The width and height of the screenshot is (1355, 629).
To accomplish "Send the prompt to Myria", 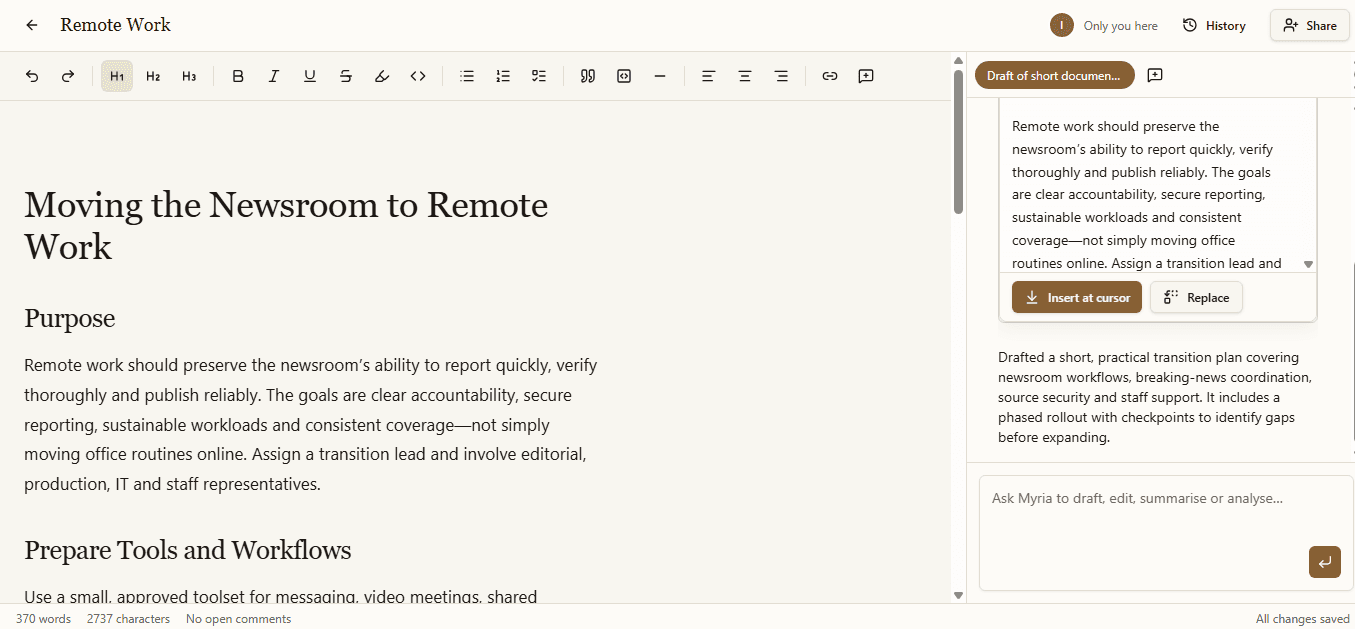I will click(1324, 562).
